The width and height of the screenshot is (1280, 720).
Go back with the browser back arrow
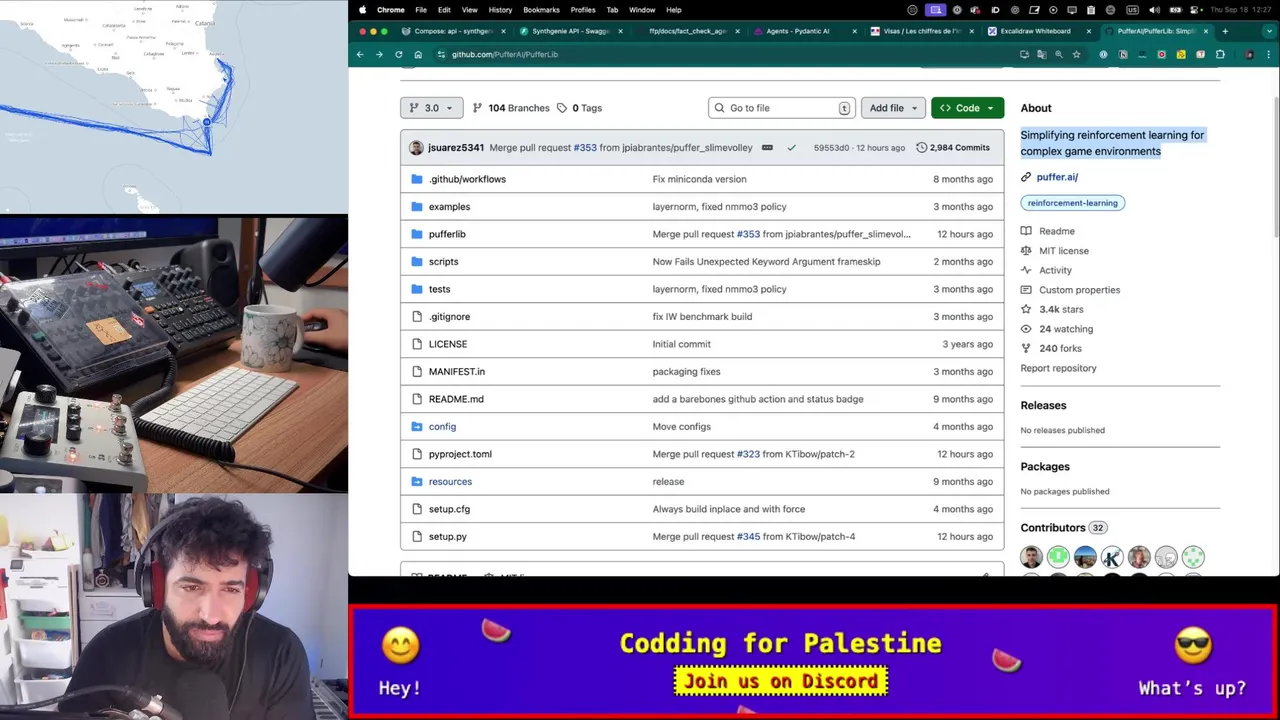coord(360,55)
